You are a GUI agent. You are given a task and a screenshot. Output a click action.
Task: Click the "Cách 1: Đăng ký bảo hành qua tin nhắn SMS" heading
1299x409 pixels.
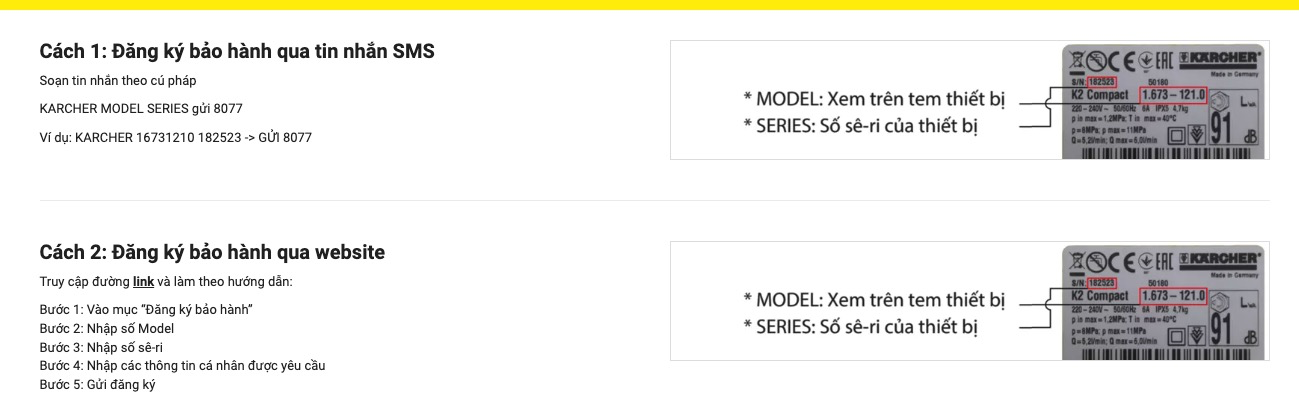click(237, 51)
